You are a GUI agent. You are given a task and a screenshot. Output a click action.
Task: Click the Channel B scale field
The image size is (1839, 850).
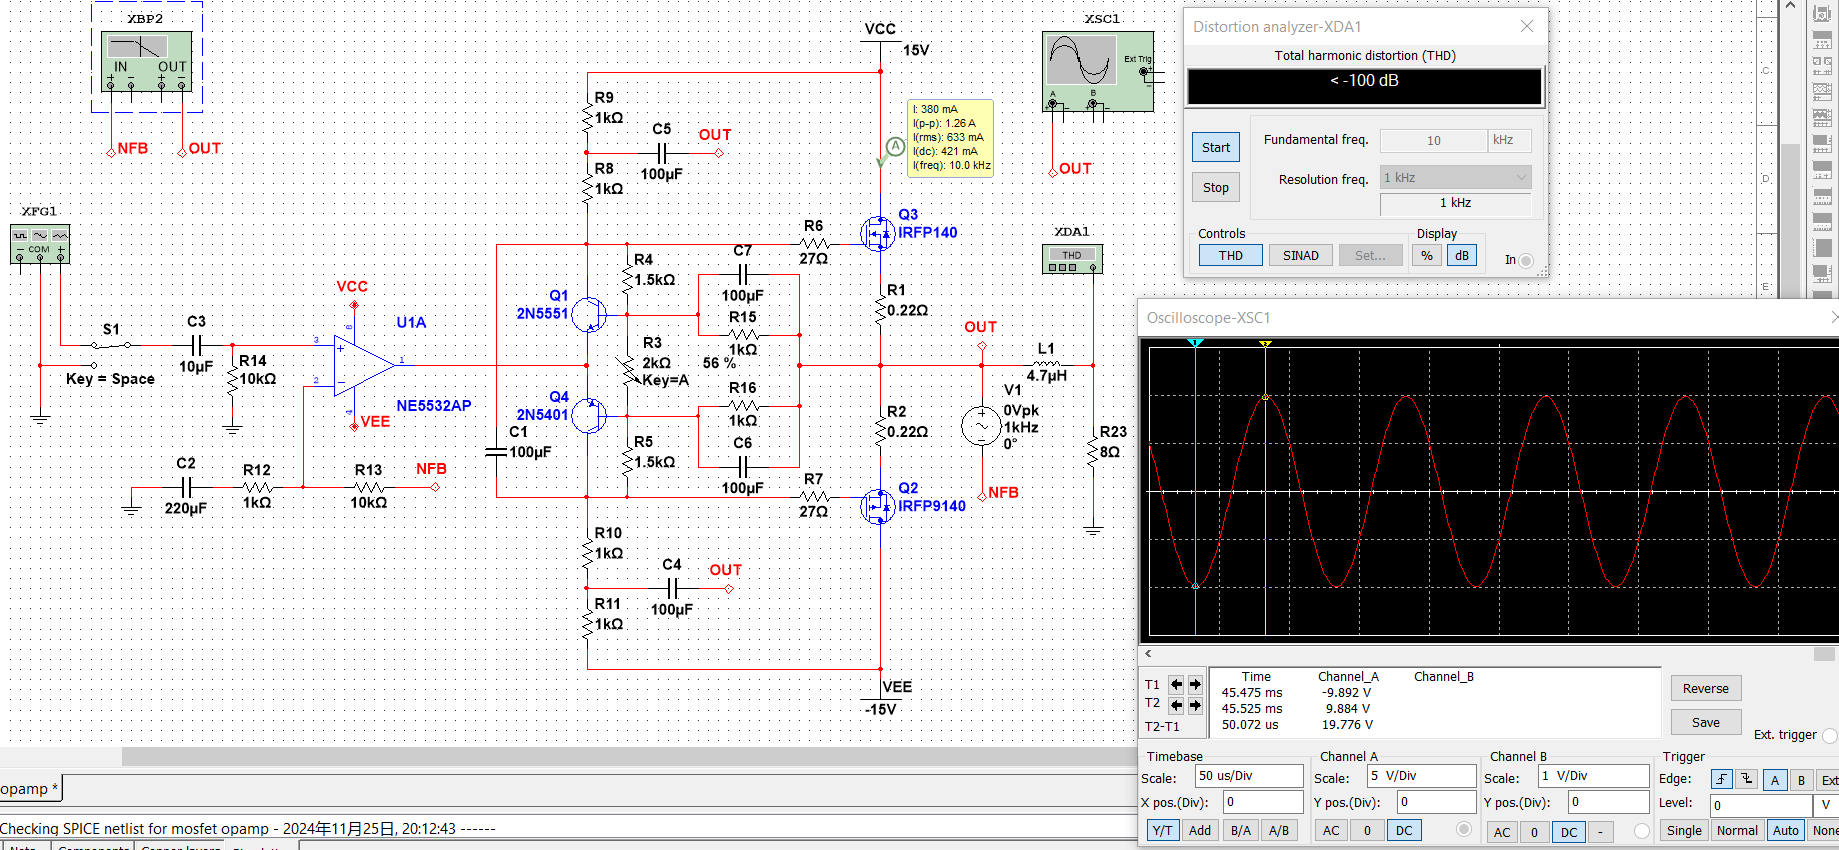[x=1593, y=776]
